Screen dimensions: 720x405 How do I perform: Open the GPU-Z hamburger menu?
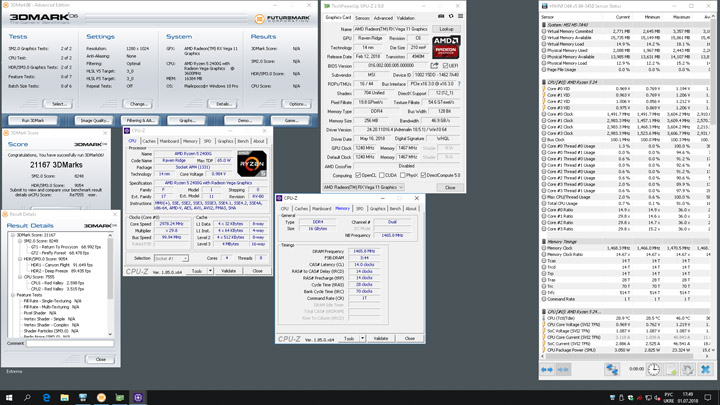[460, 17]
